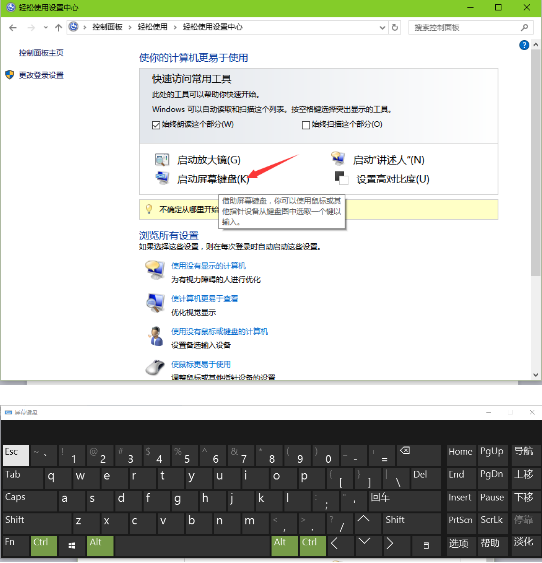542x563 pixels.
Task: Open 使鼠标更易于使用 link
Action: 201,364
